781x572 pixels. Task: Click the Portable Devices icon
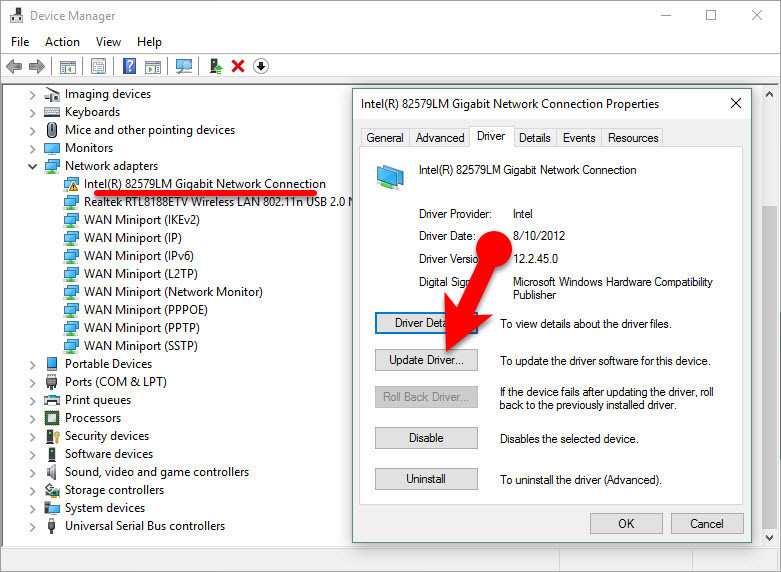point(52,364)
